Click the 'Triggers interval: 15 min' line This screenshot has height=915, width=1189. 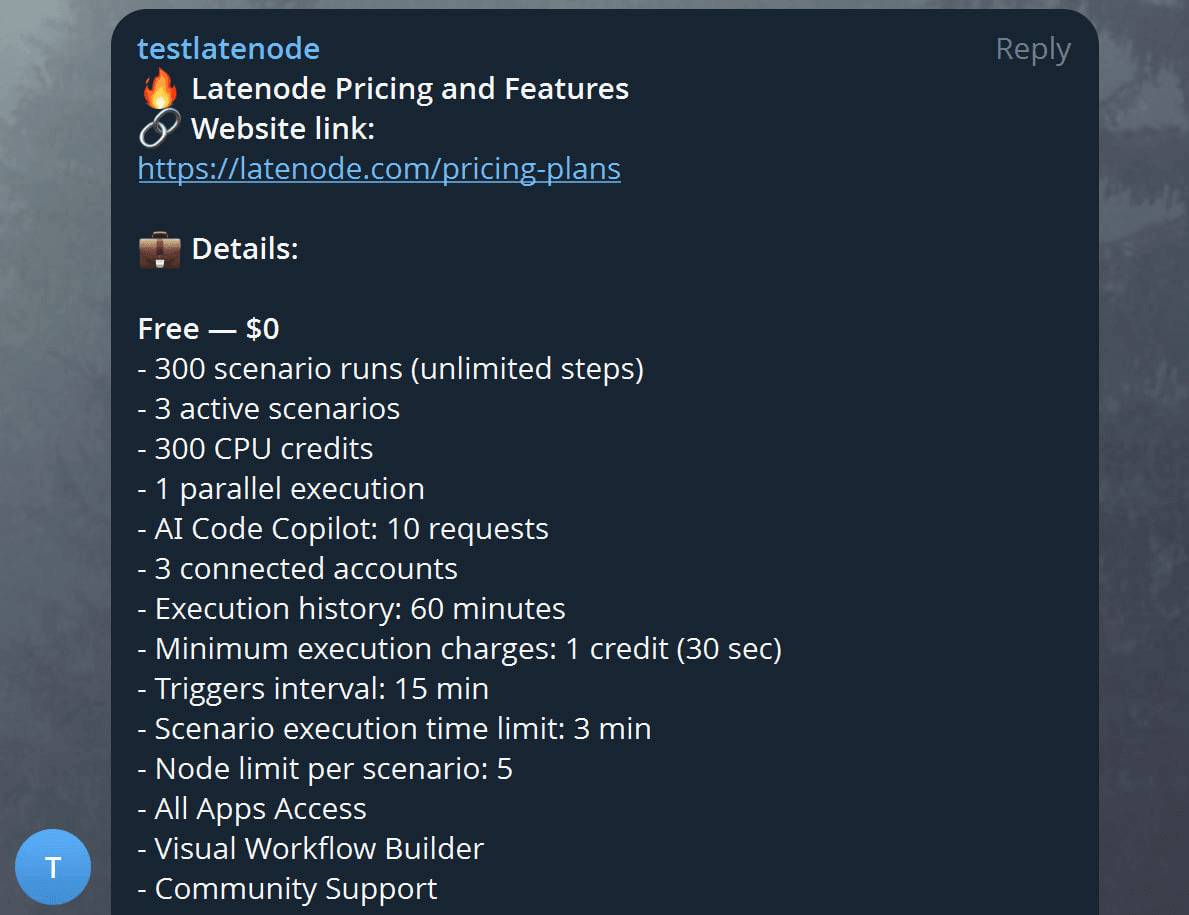[313, 689]
